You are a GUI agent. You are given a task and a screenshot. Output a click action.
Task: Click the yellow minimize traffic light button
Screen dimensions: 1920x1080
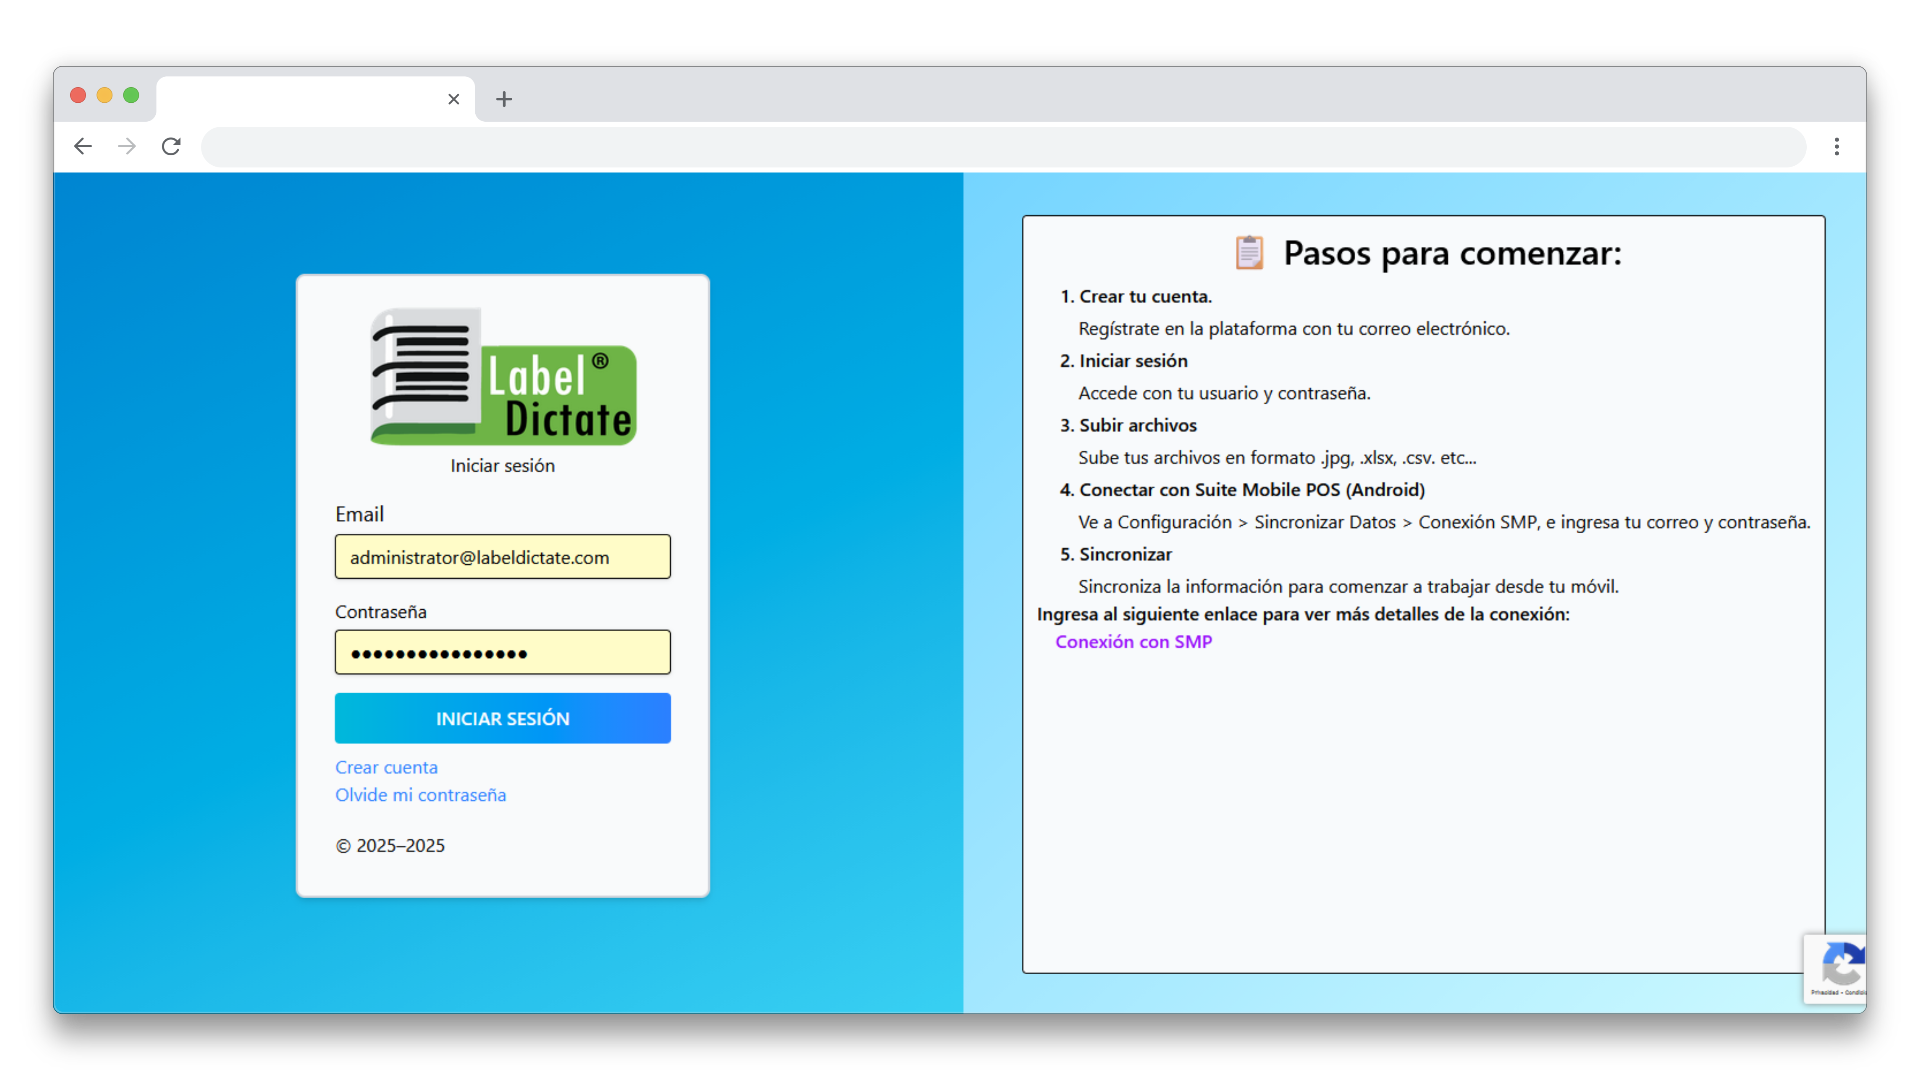coord(104,95)
